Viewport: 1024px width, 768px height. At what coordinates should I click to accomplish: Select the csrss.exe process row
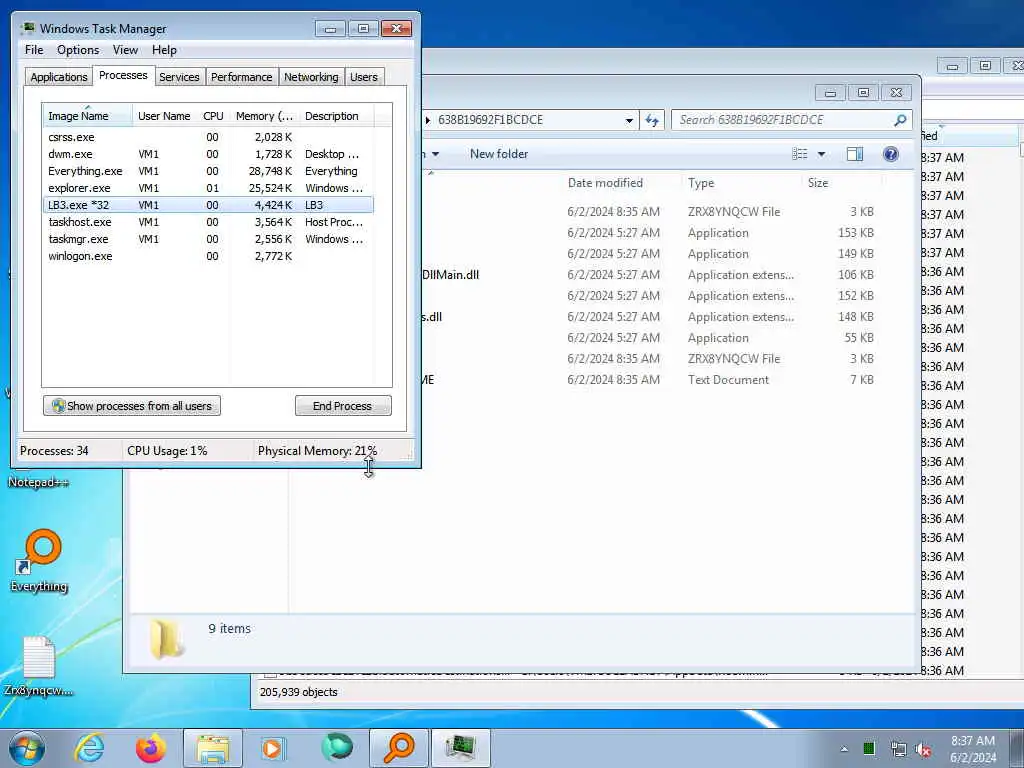tap(208, 137)
